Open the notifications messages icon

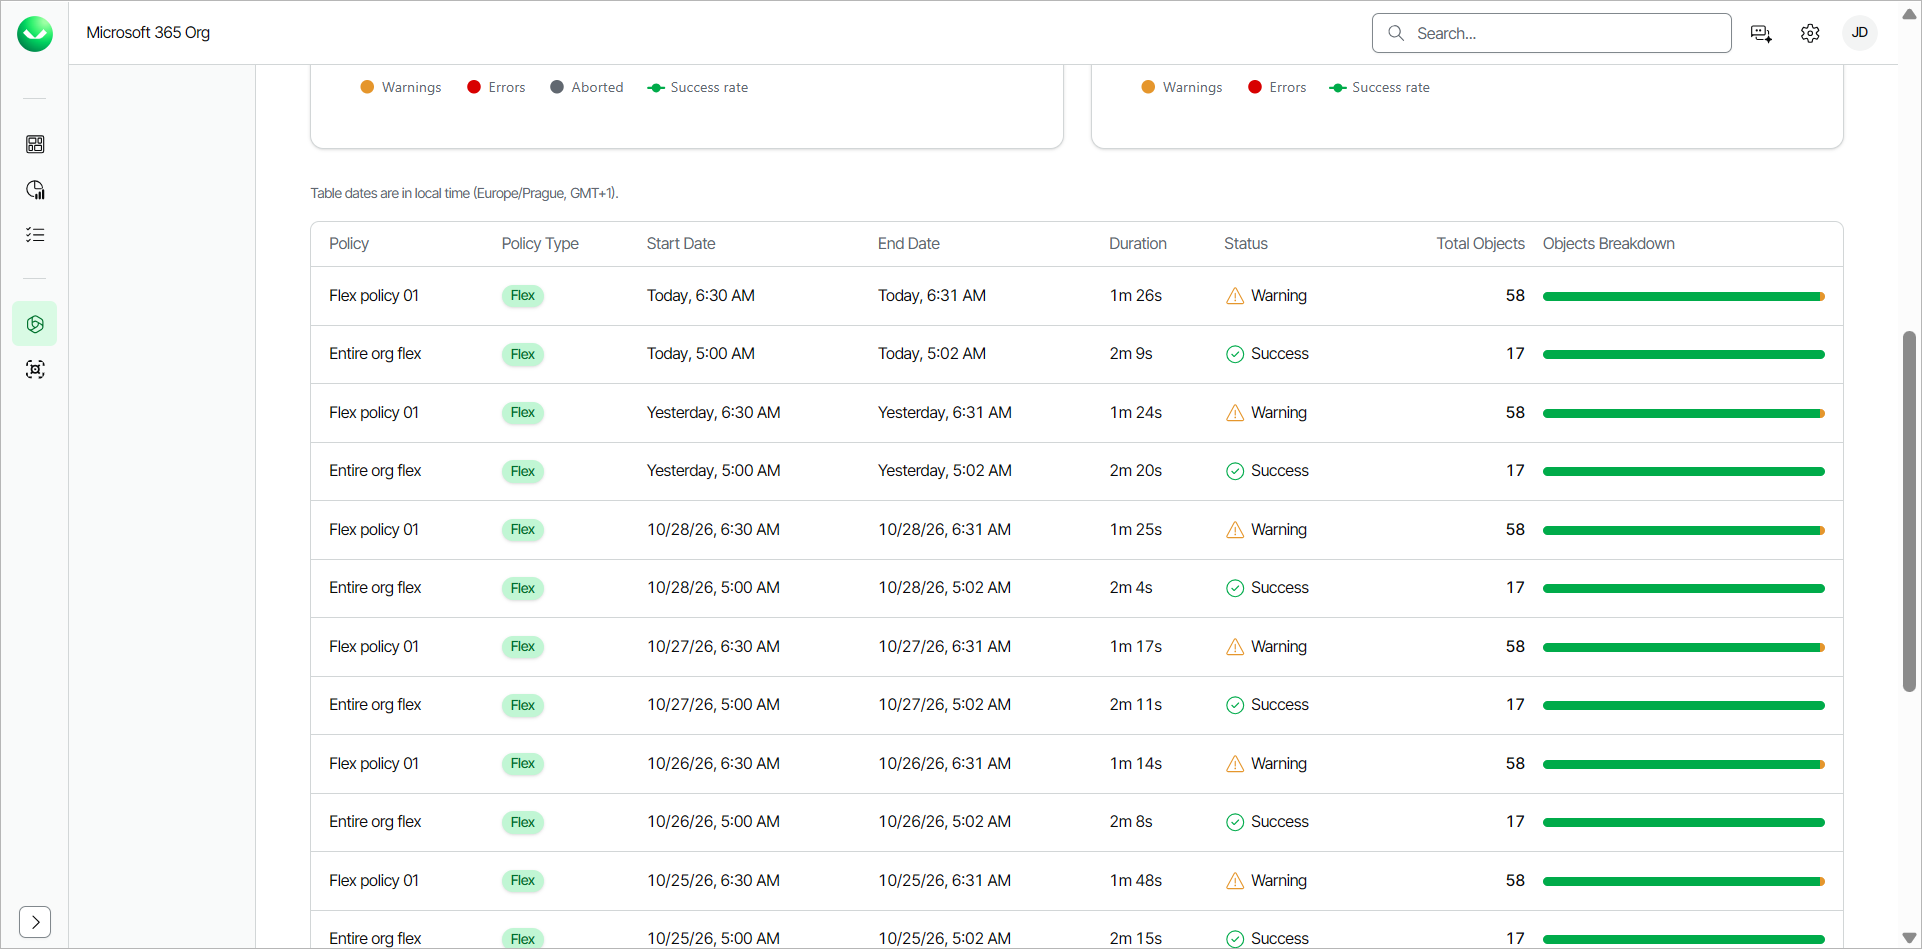(x=1761, y=33)
